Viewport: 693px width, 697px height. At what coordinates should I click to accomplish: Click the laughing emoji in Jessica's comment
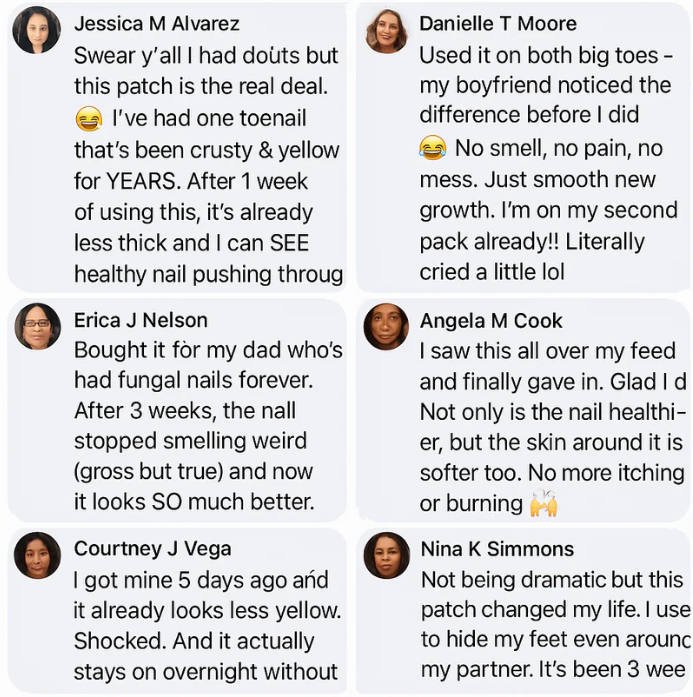(x=88, y=120)
